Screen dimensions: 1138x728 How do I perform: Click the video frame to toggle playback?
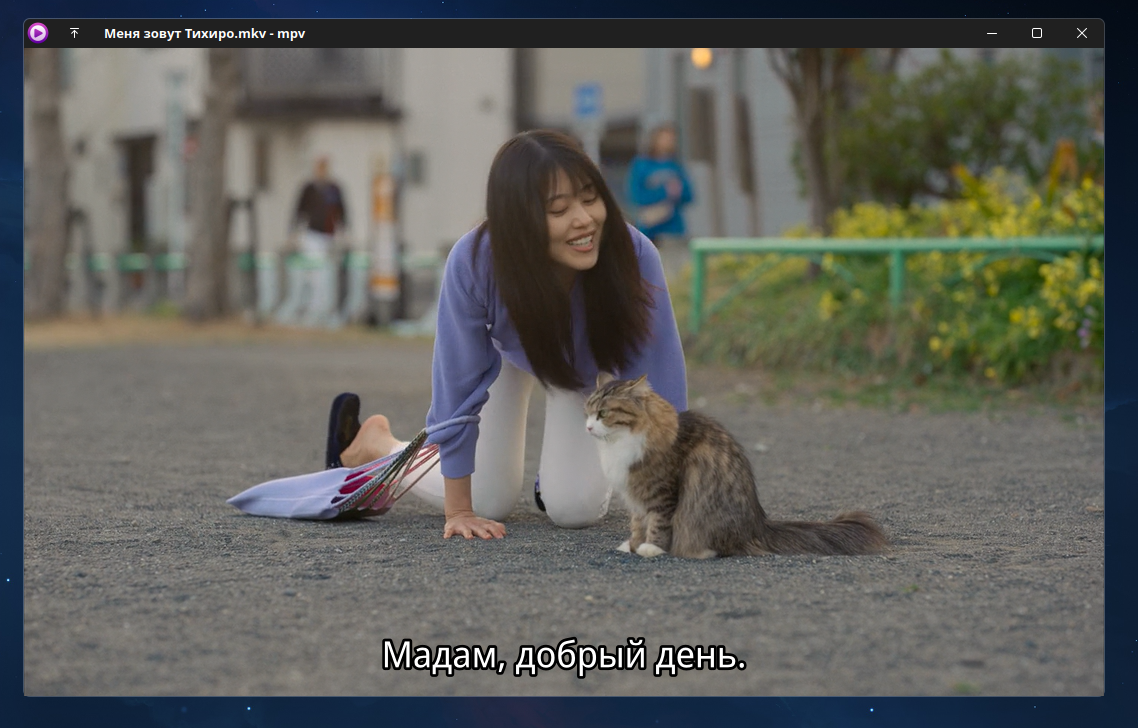click(x=564, y=372)
